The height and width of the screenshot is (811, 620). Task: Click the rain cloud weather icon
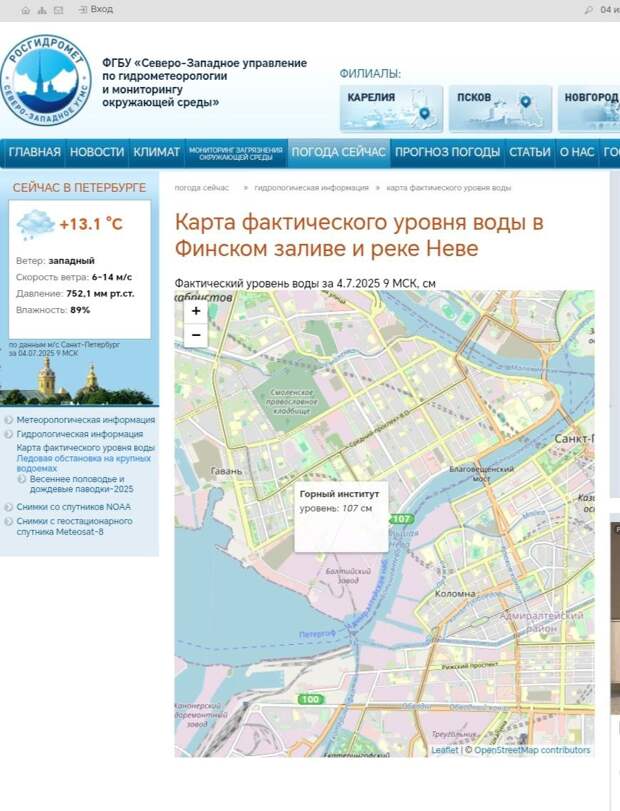35,224
